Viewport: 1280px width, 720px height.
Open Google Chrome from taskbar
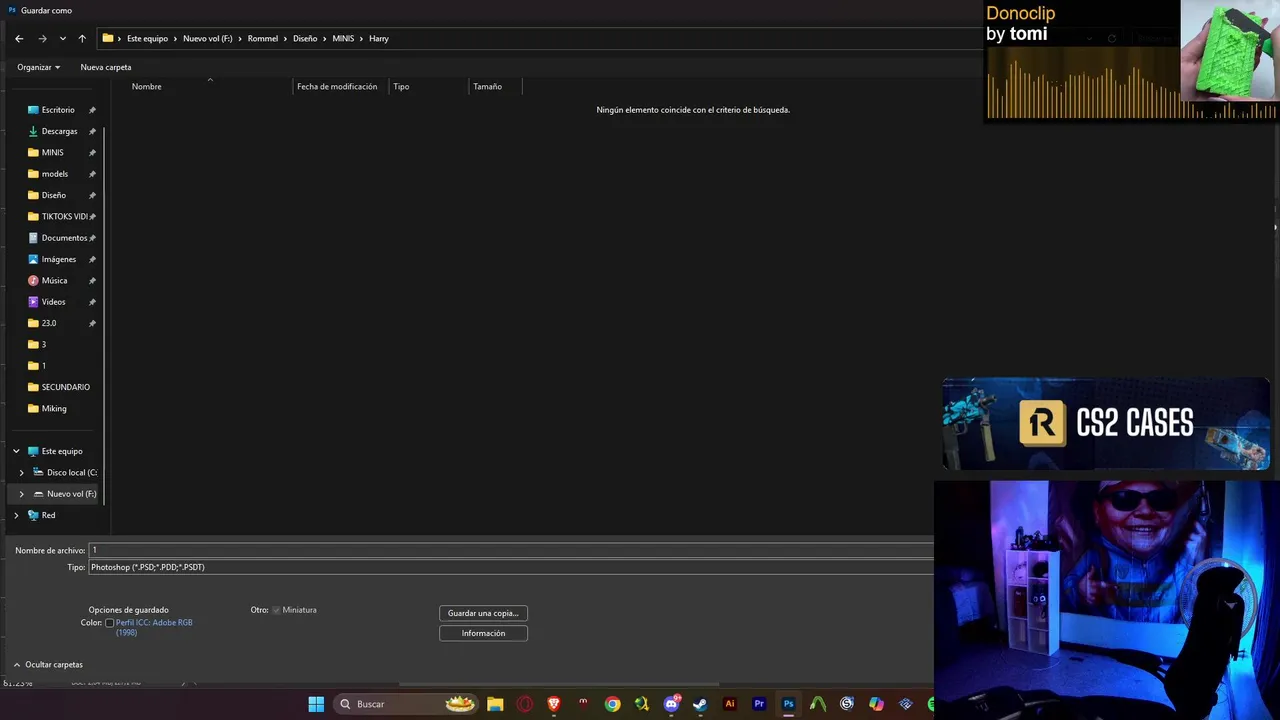tap(612, 704)
